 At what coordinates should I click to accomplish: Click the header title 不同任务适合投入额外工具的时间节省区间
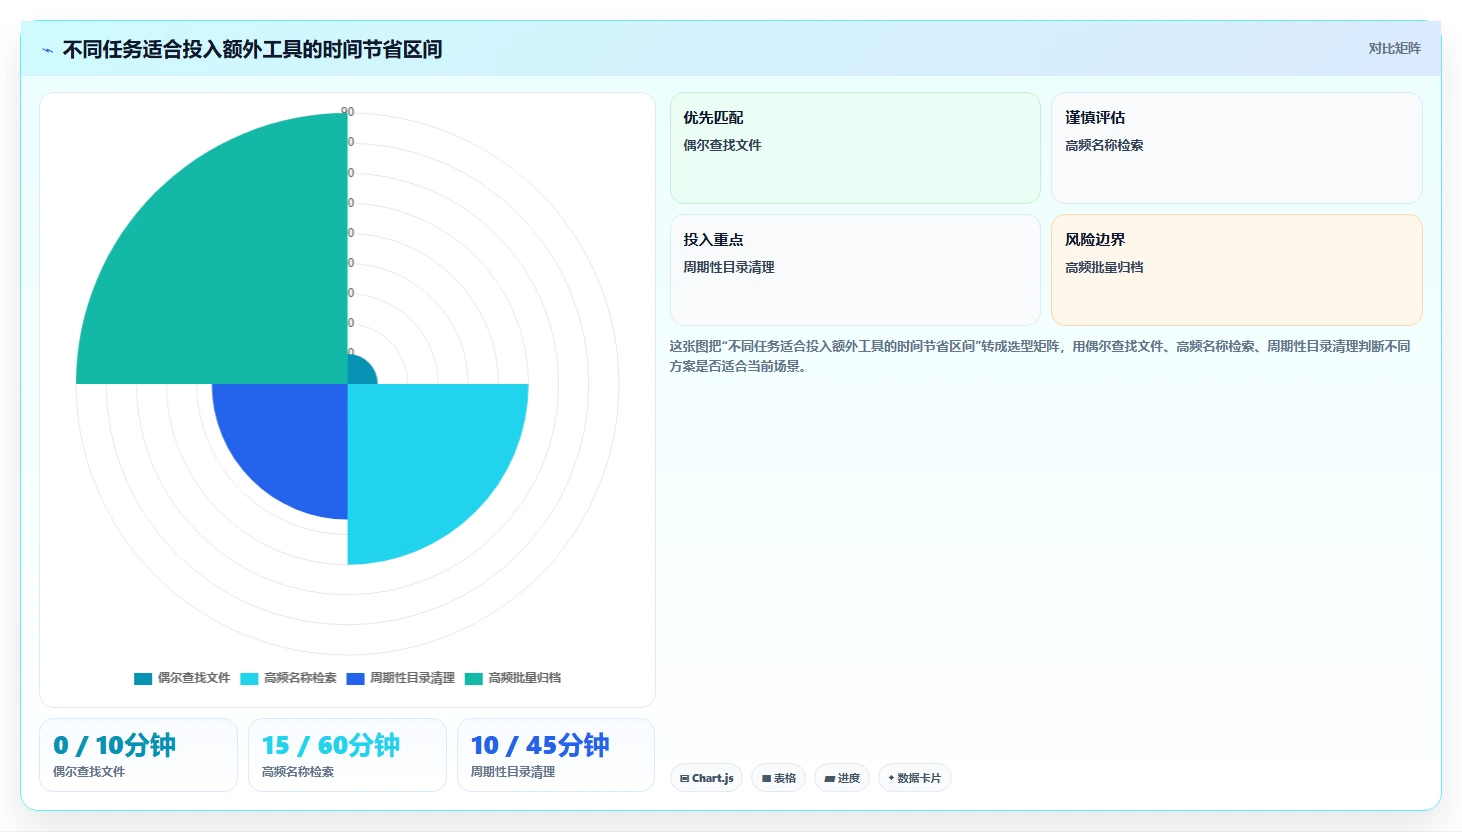(252, 49)
